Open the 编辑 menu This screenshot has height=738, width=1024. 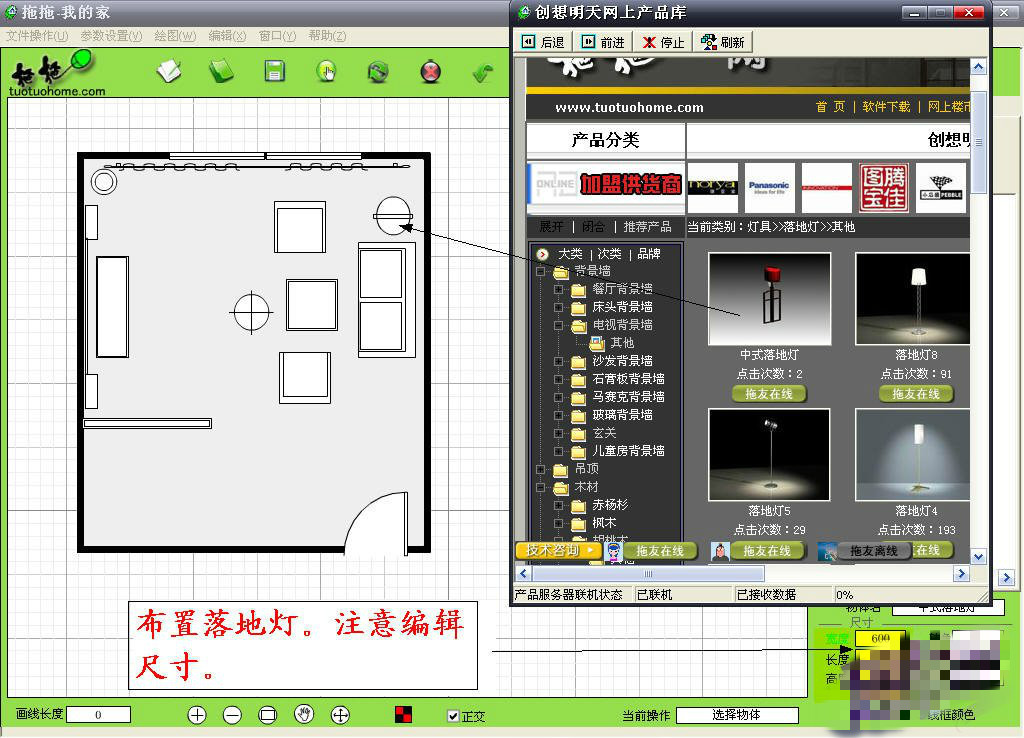pyautogui.click(x=227, y=36)
